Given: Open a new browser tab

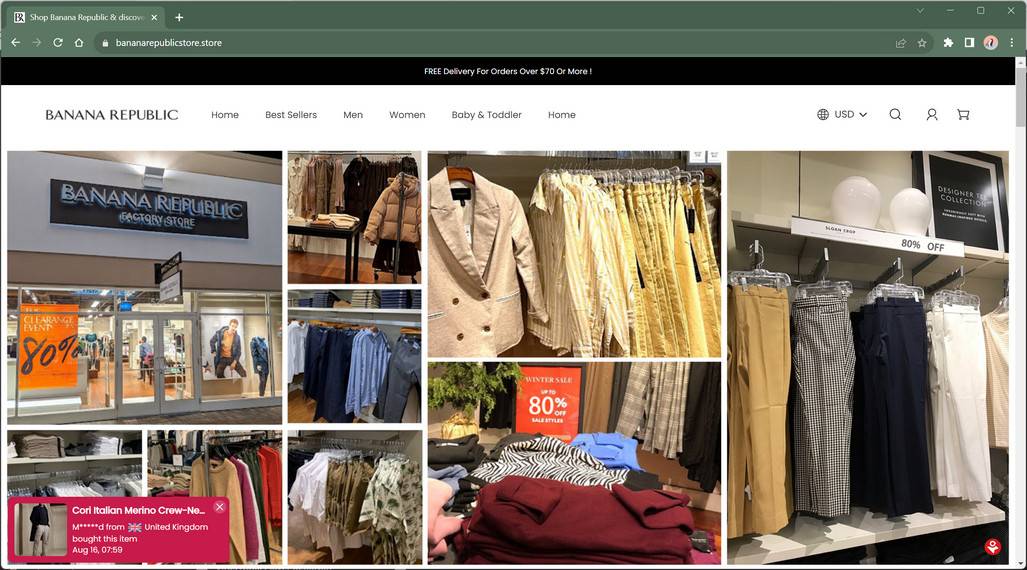Looking at the screenshot, I should [179, 18].
